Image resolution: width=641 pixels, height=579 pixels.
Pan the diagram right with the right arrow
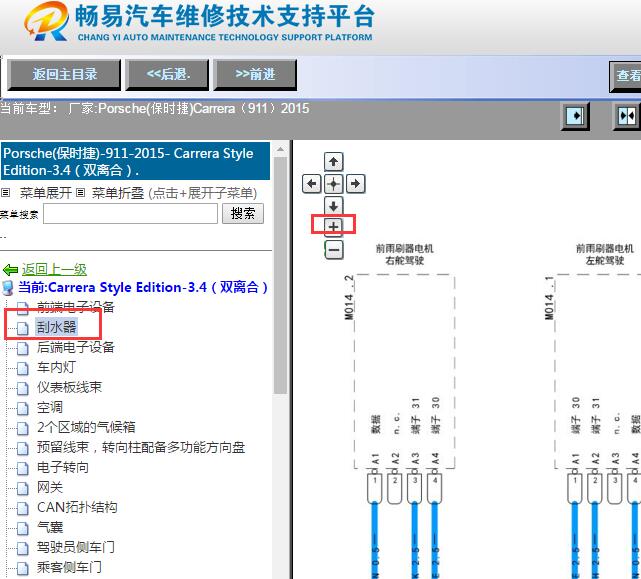tap(355, 184)
